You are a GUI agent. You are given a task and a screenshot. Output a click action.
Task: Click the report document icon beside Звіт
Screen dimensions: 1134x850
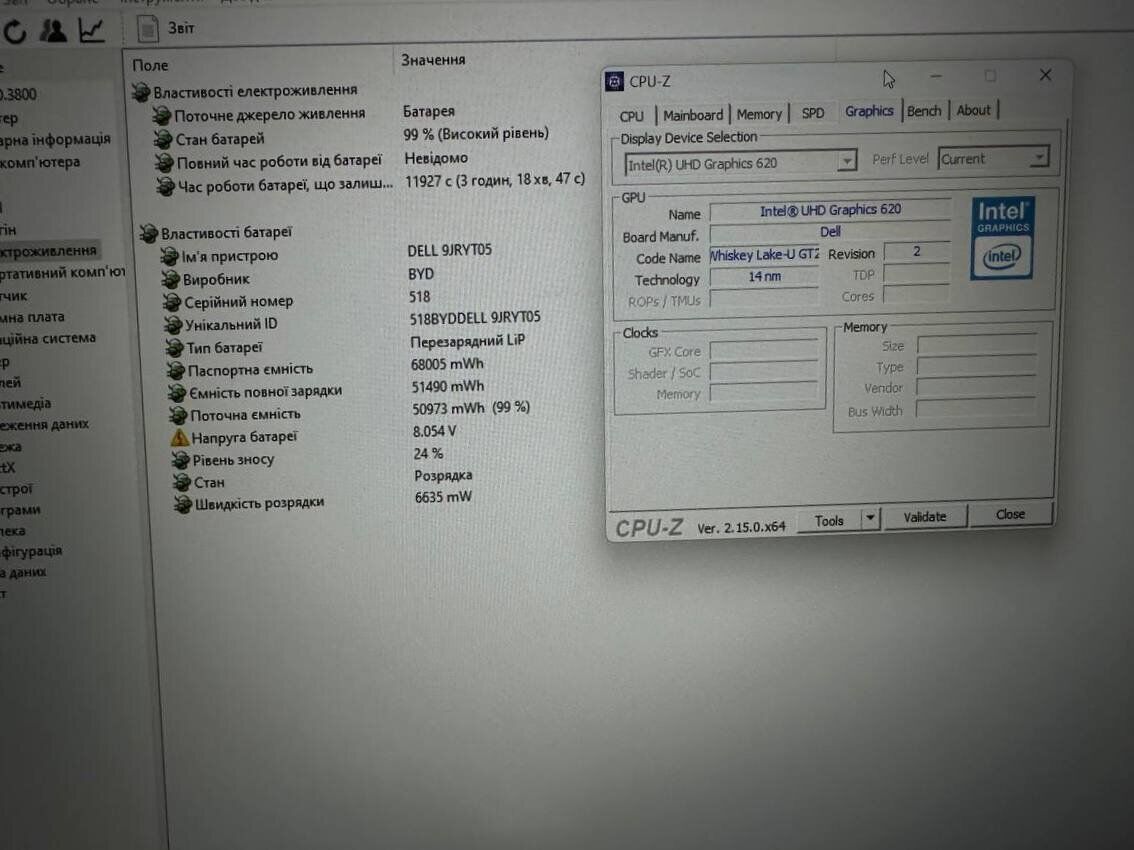[147, 29]
